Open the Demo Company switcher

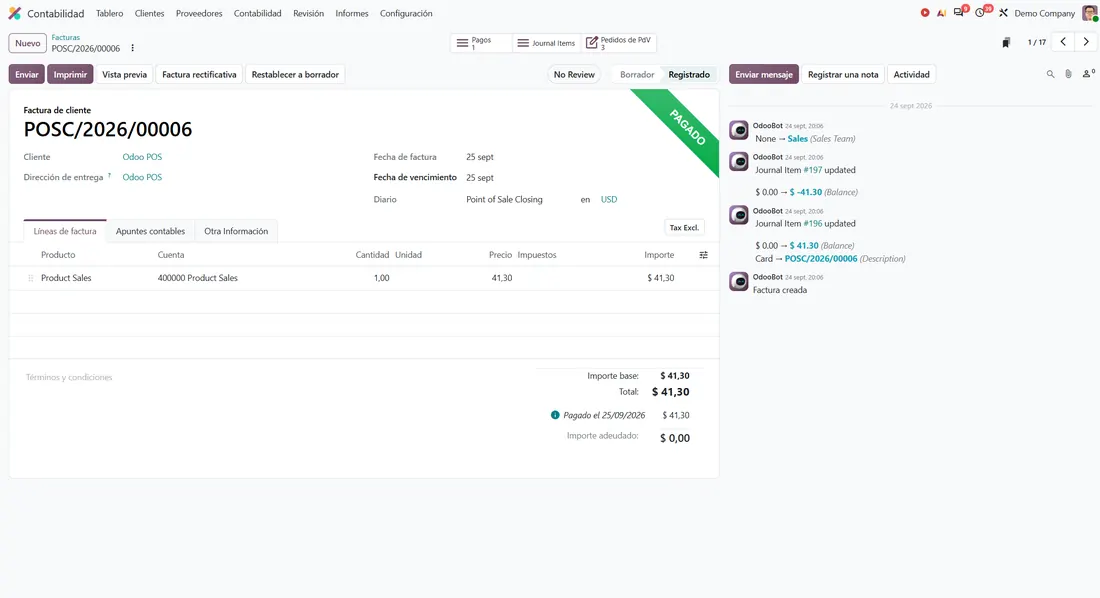click(x=1045, y=13)
